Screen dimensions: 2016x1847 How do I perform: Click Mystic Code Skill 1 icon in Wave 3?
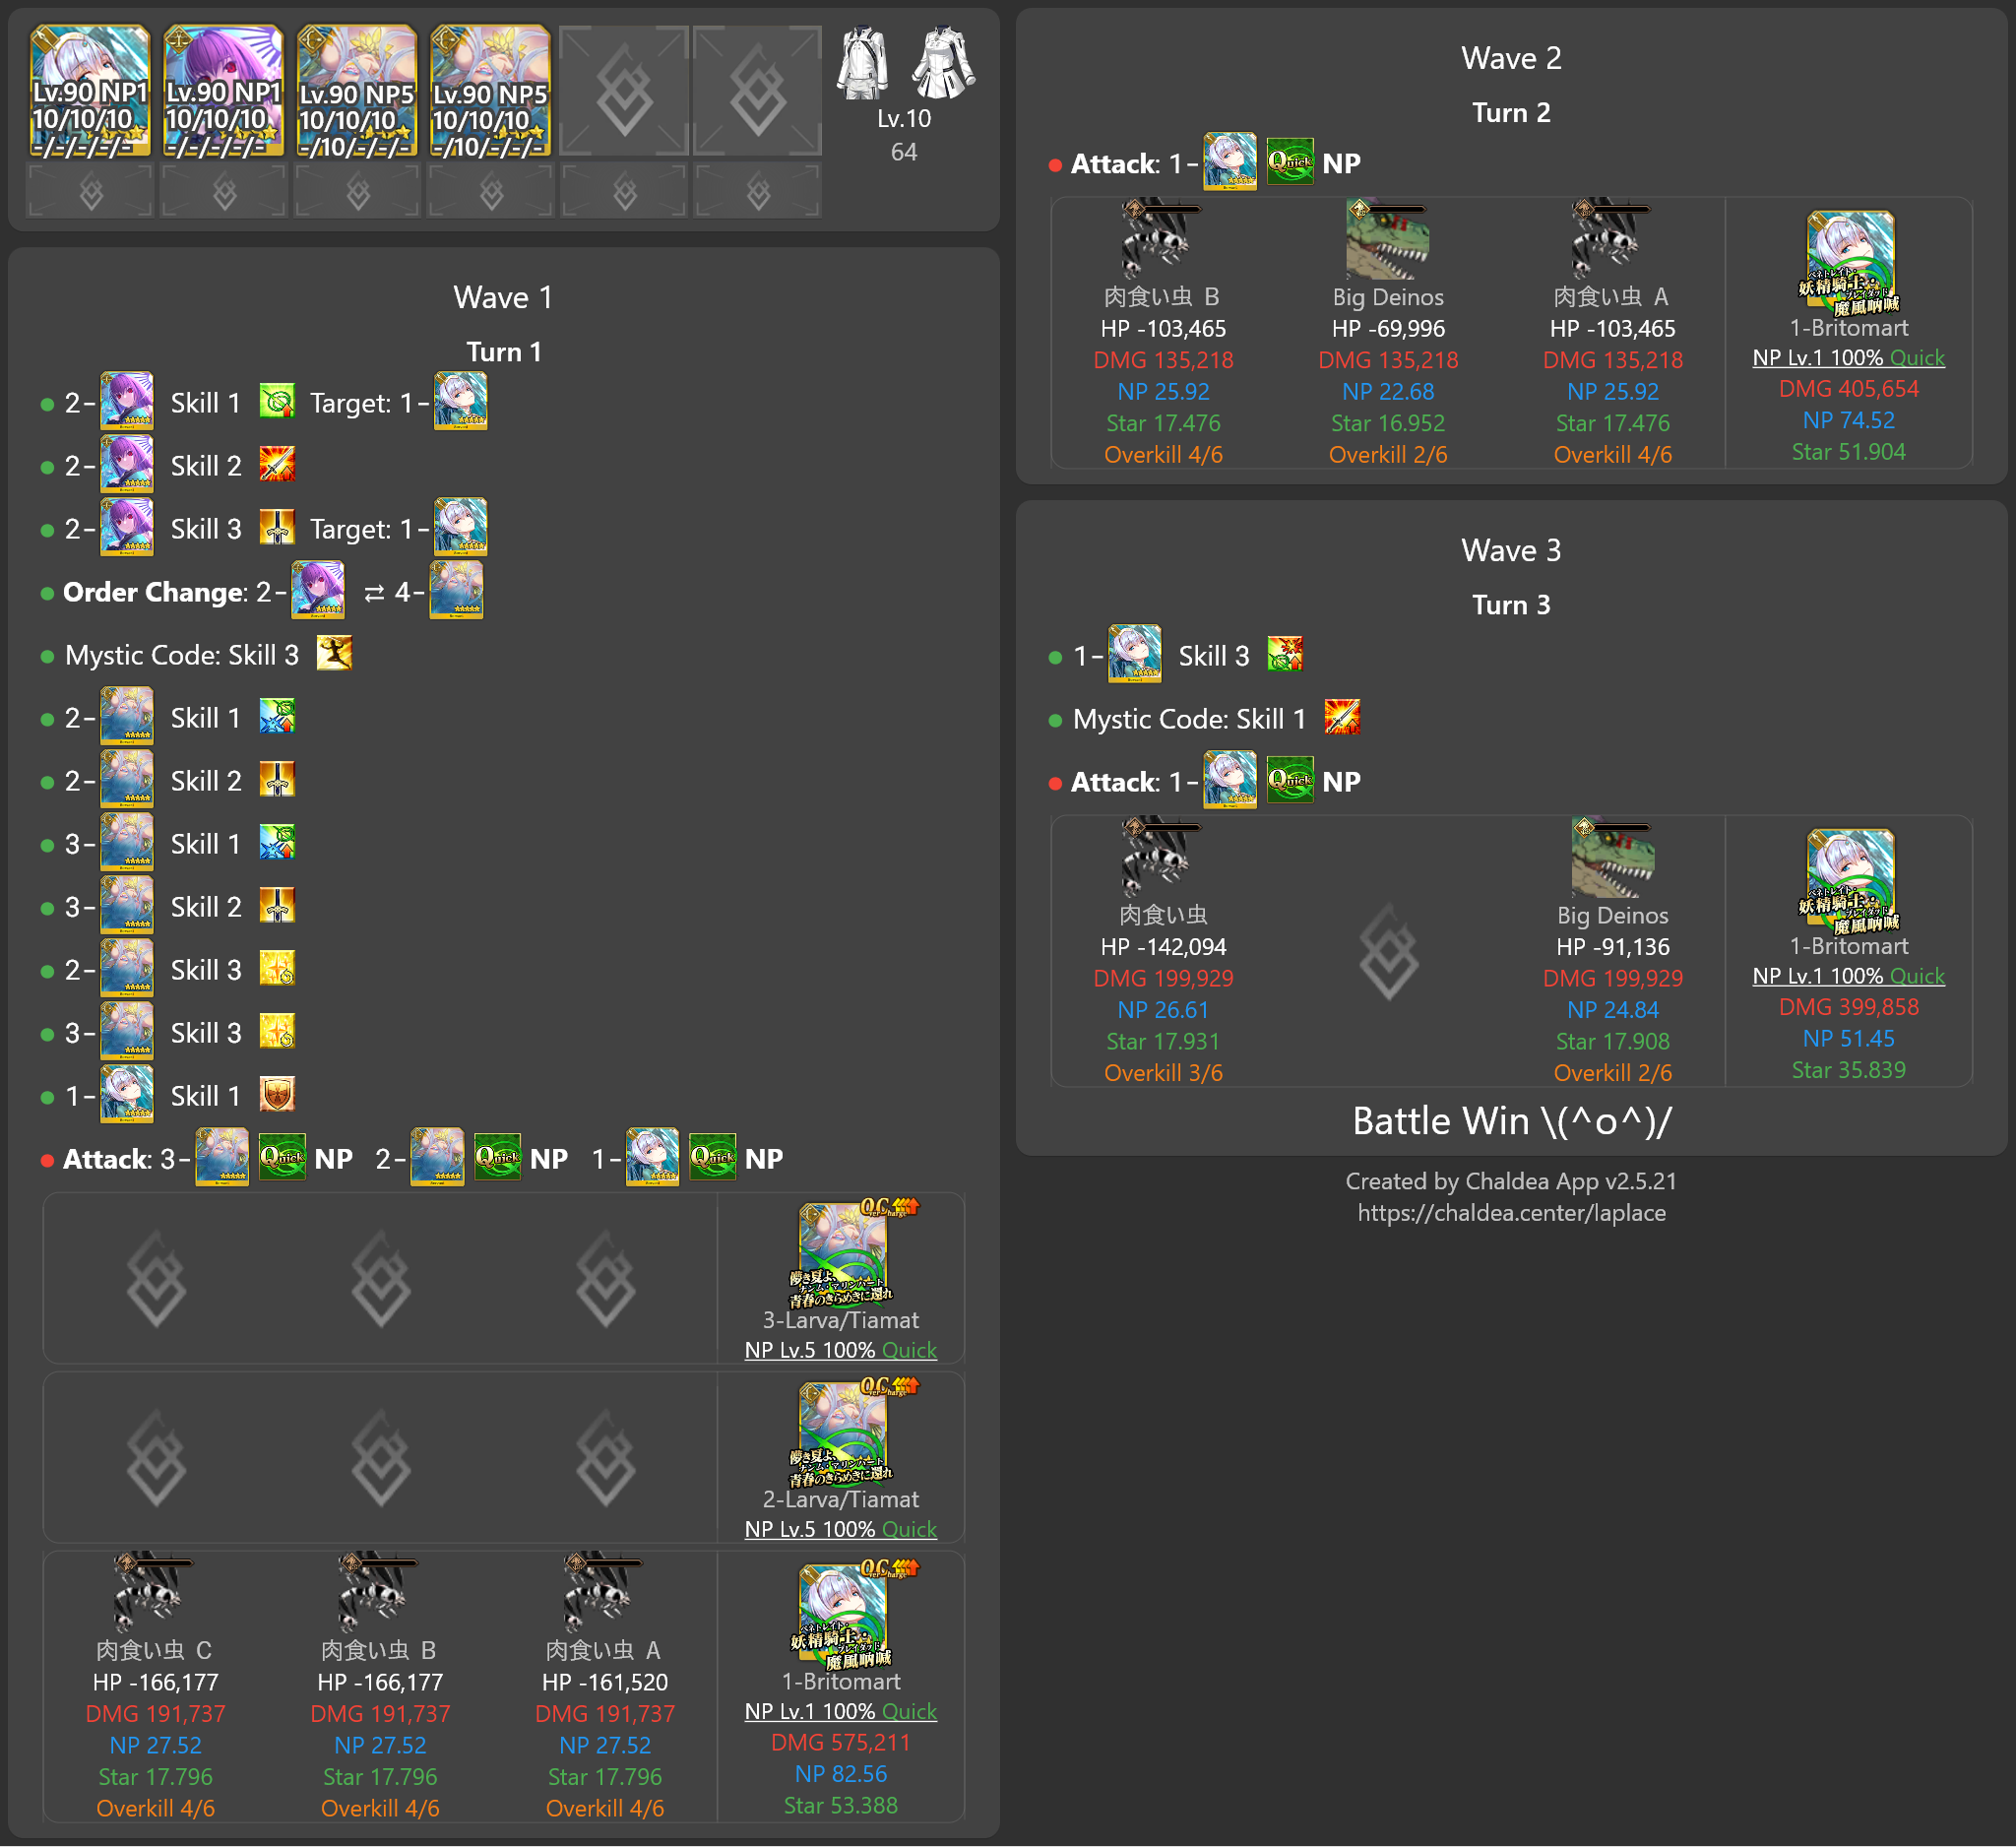coord(1341,717)
